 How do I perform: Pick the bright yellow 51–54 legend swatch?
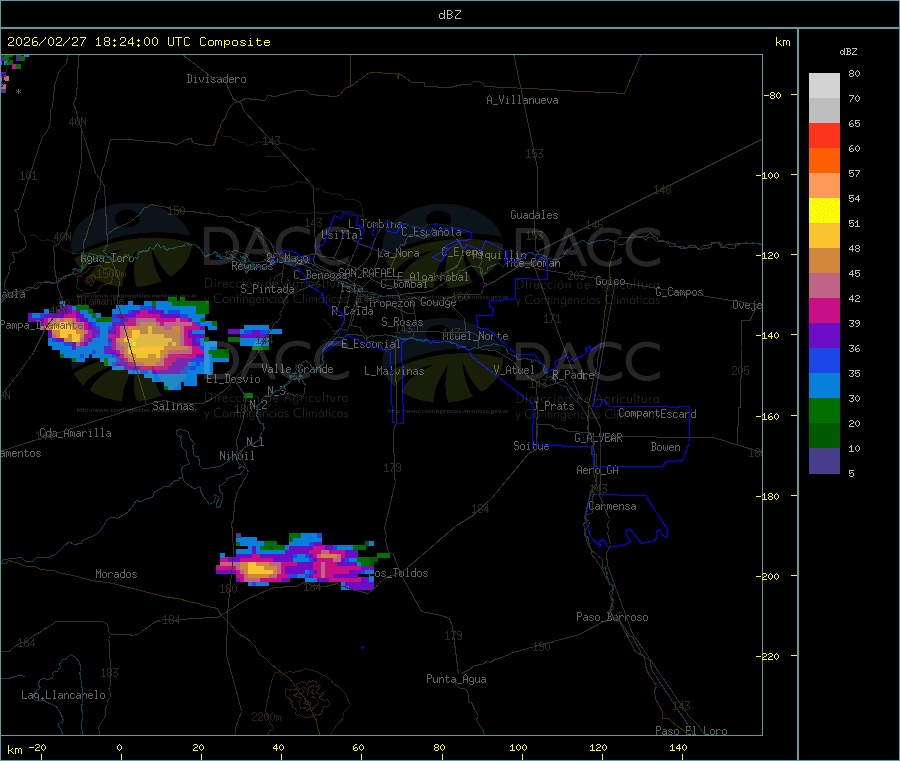[x=824, y=211]
